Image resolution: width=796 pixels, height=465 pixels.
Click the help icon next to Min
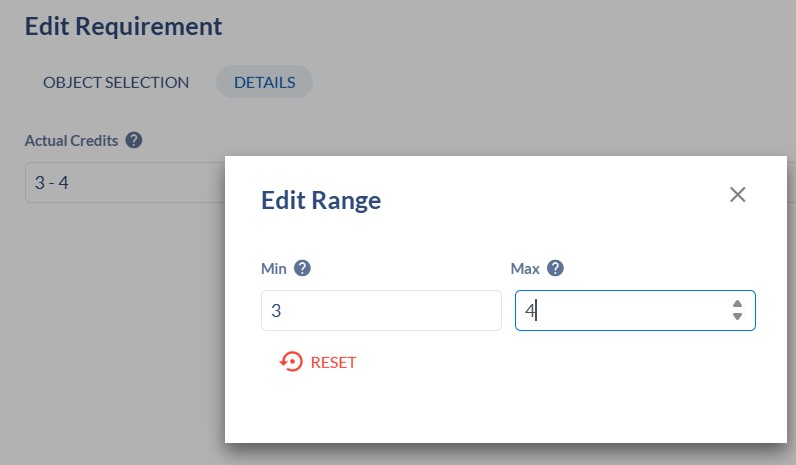(302, 268)
